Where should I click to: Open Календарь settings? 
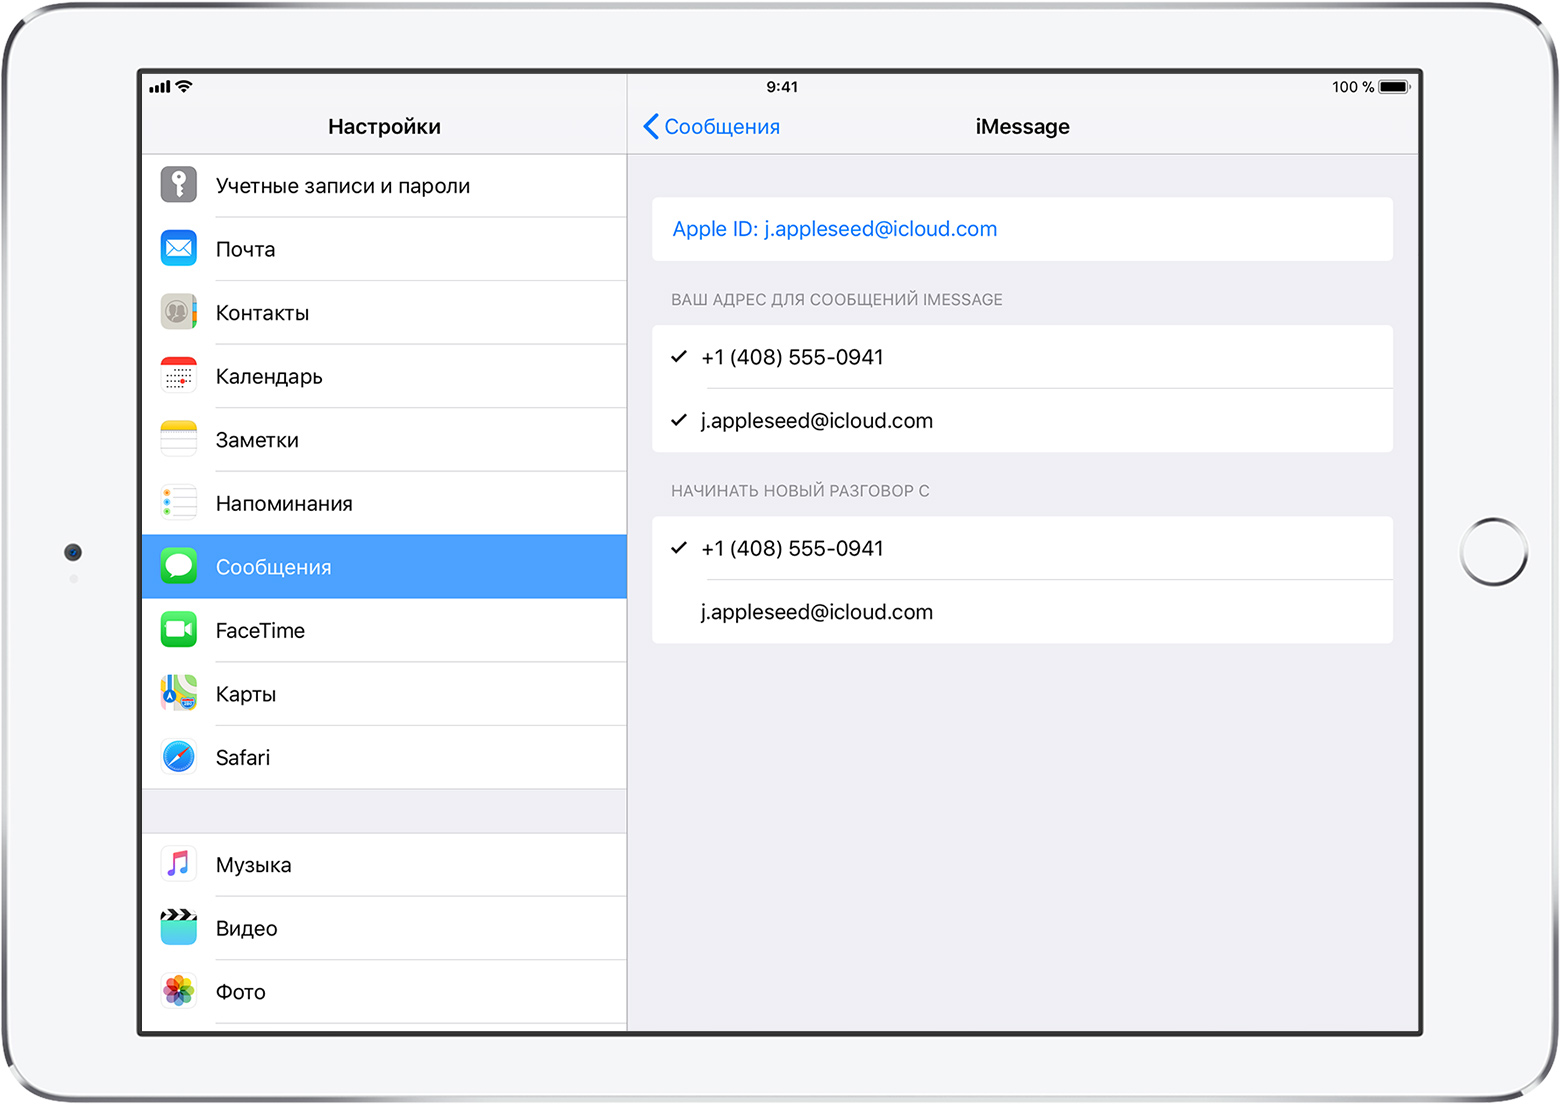click(384, 376)
